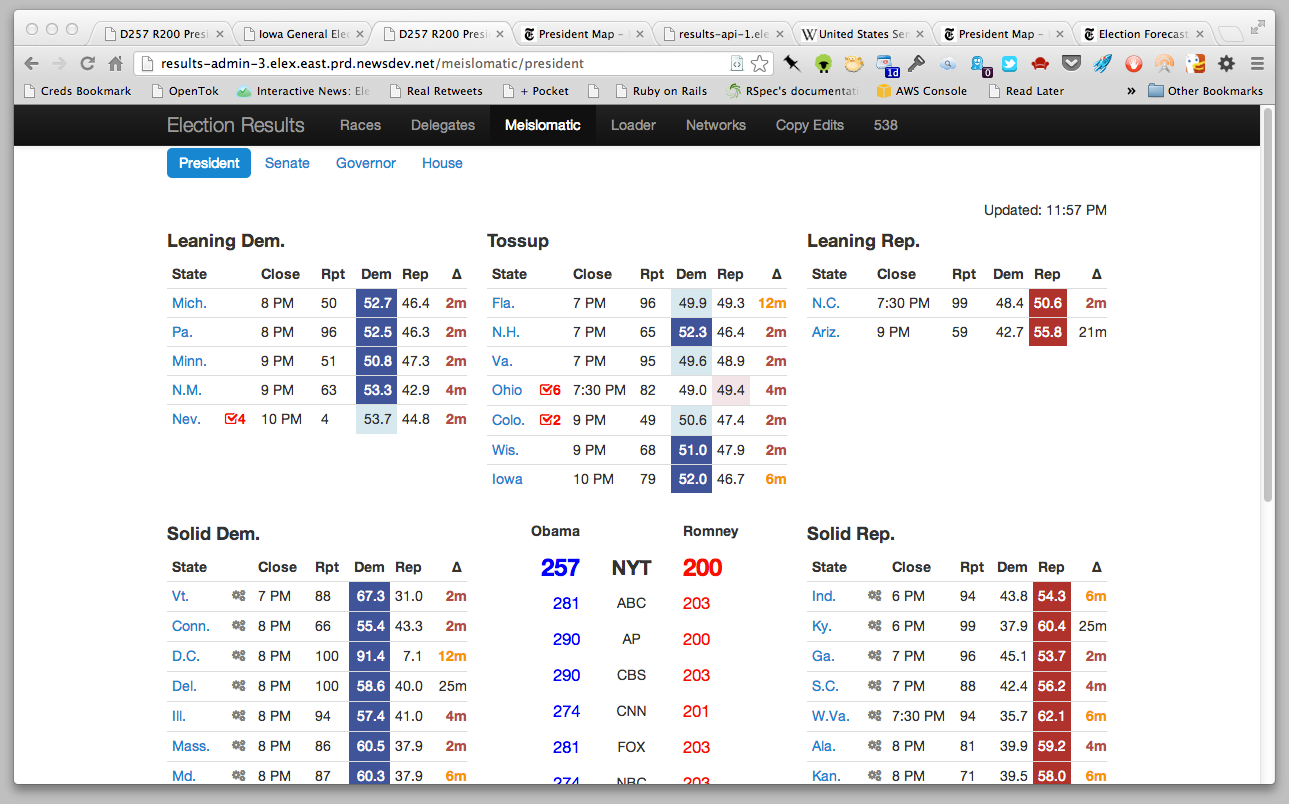Click Michigan's blue 52.7 Dem cell
Viewport: 1289px width, 804px height.
tap(375, 303)
